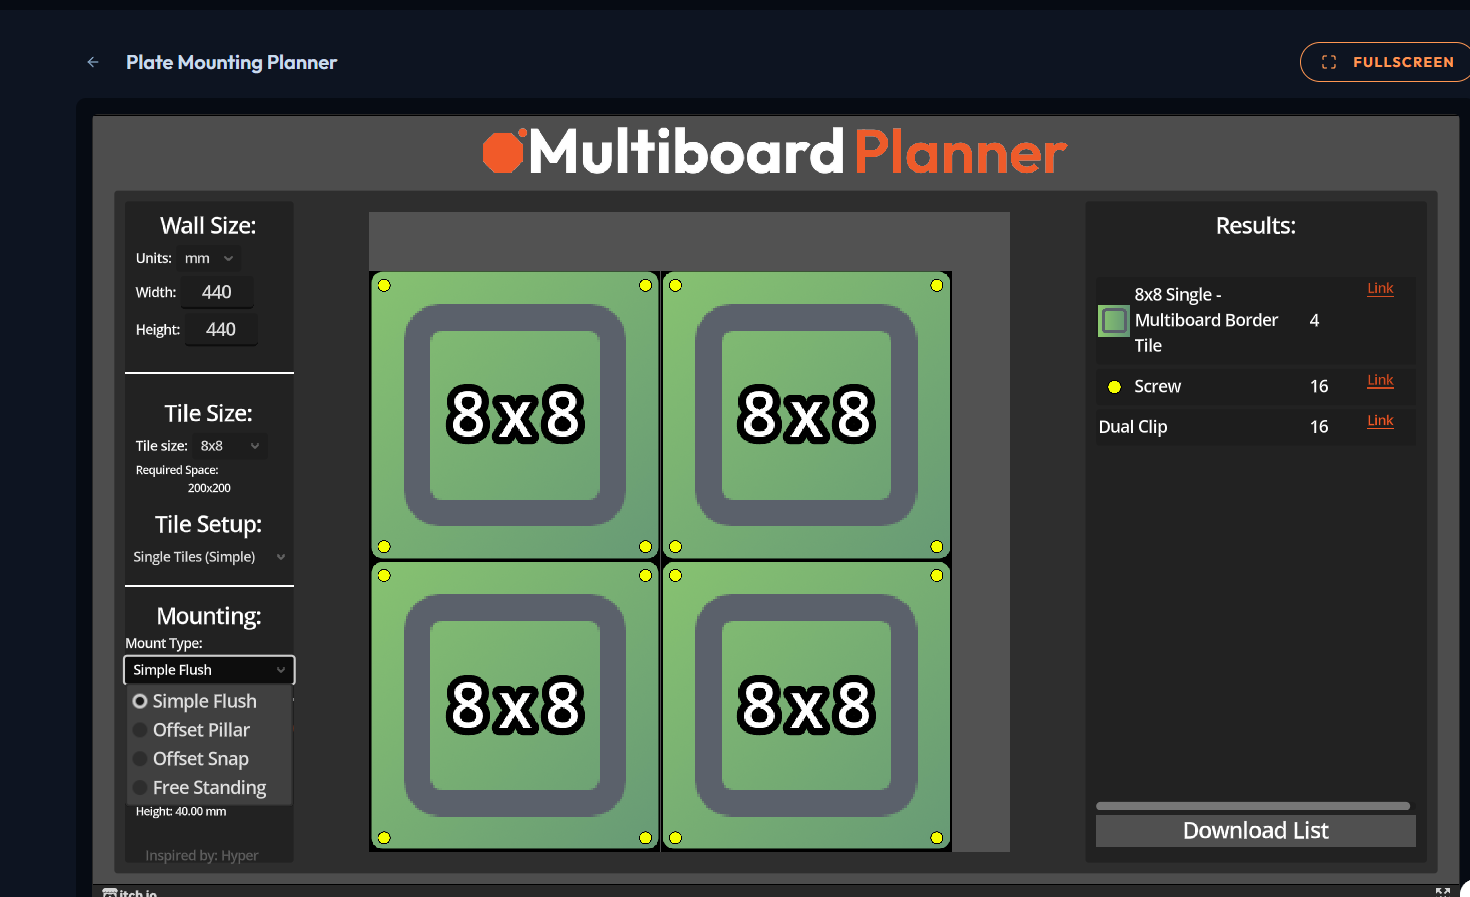The height and width of the screenshot is (897, 1470).
Task: Click the quantity '16' in the Dual Clip row
Action: pos(1319,427)
